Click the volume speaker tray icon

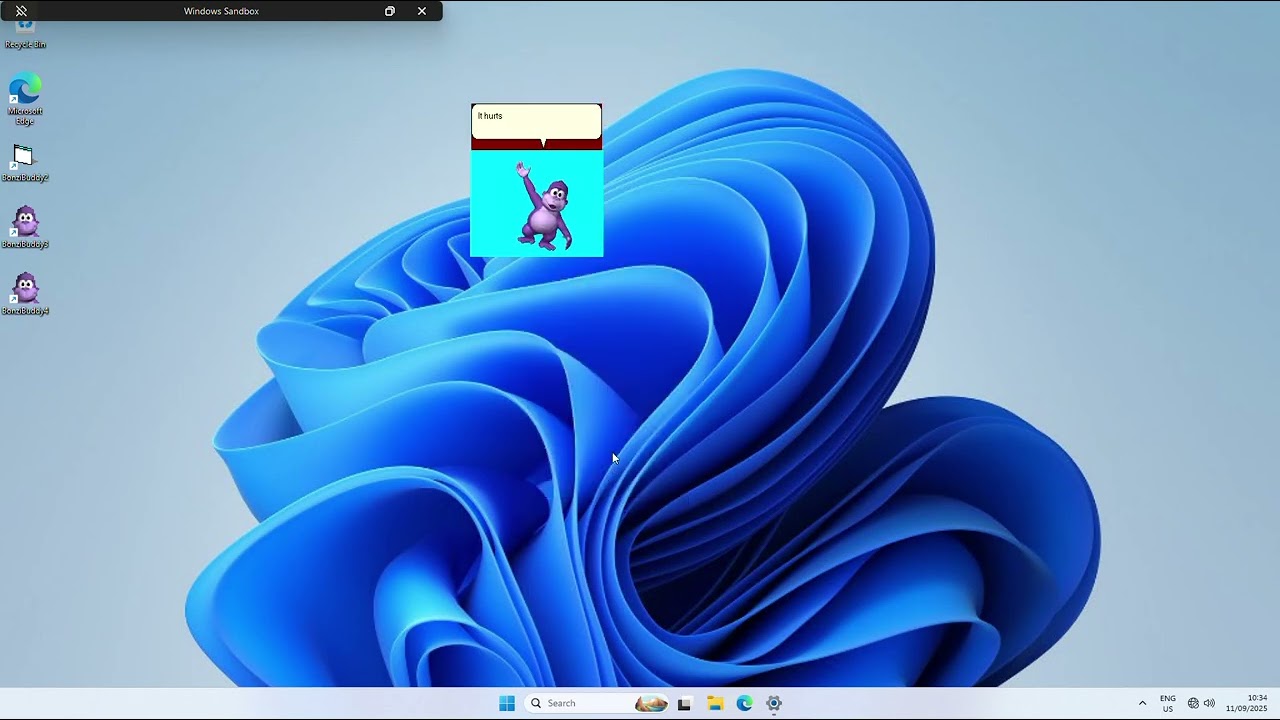(x=1209, y=703)
